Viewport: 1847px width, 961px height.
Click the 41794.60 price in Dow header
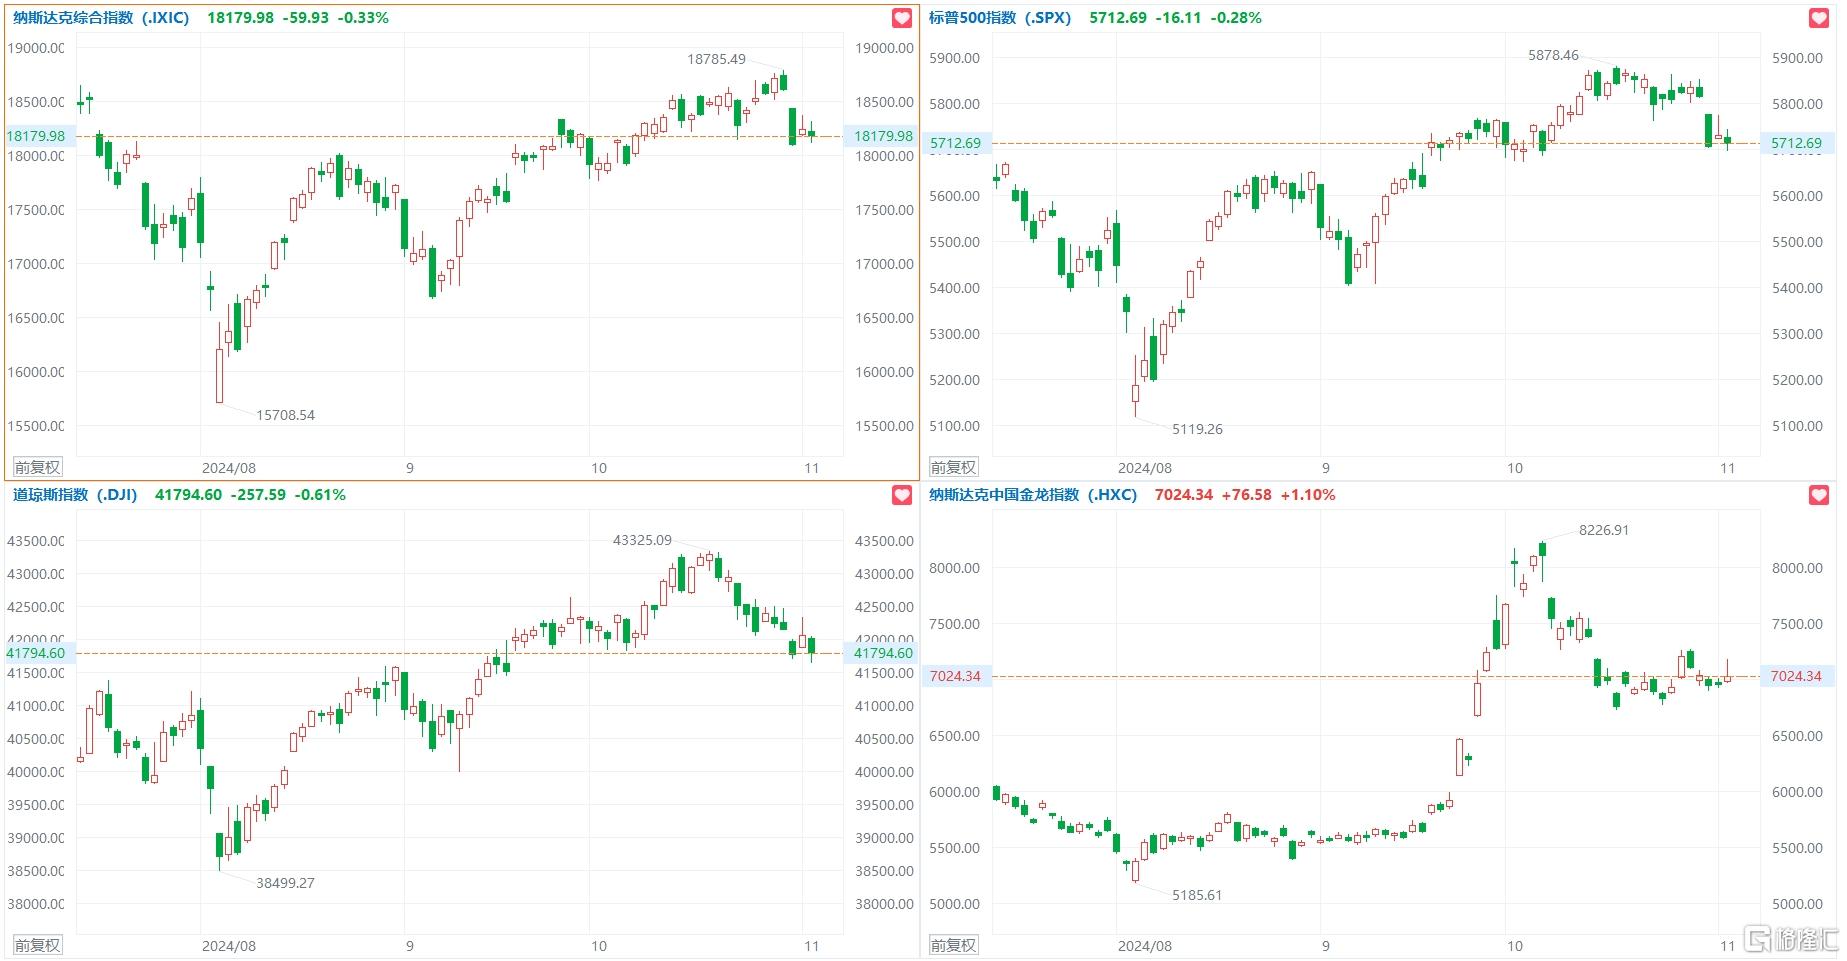click(x=188, y=495)
